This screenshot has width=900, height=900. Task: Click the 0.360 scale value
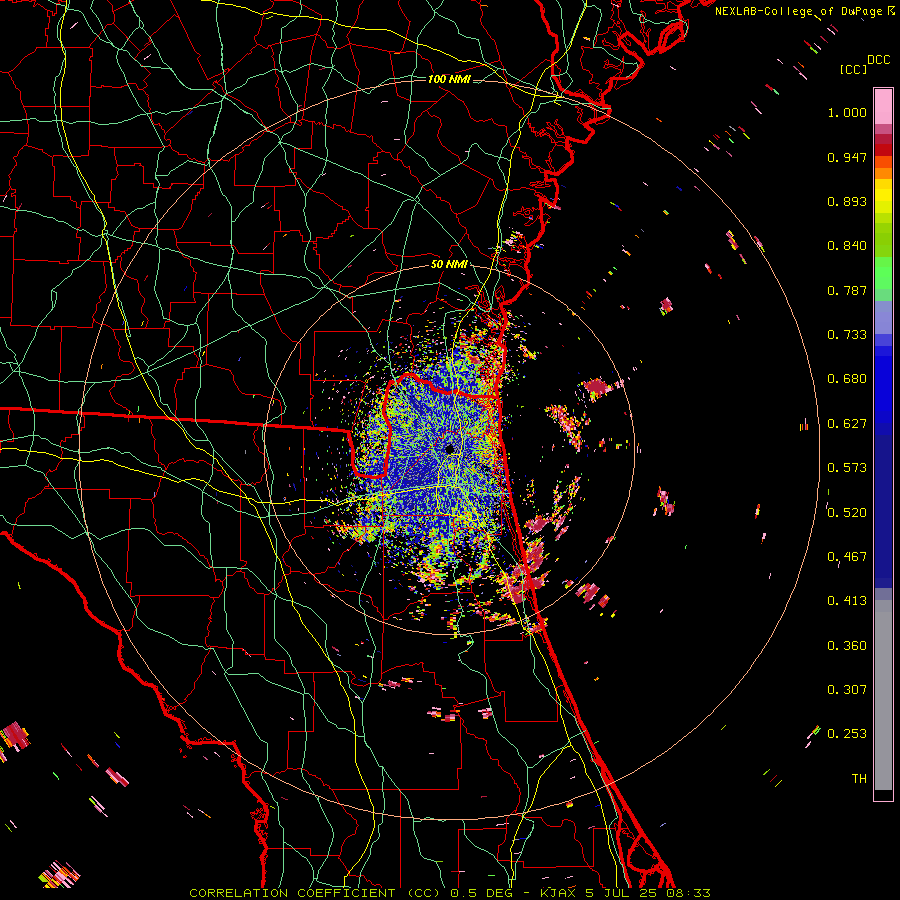click(847, 646)
